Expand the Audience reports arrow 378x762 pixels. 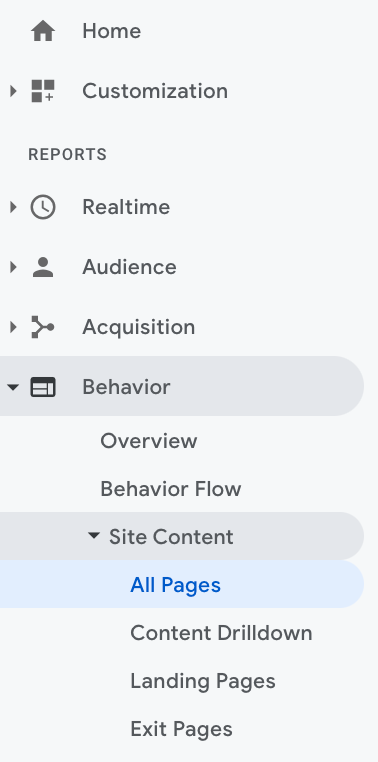tap(13, 267)
